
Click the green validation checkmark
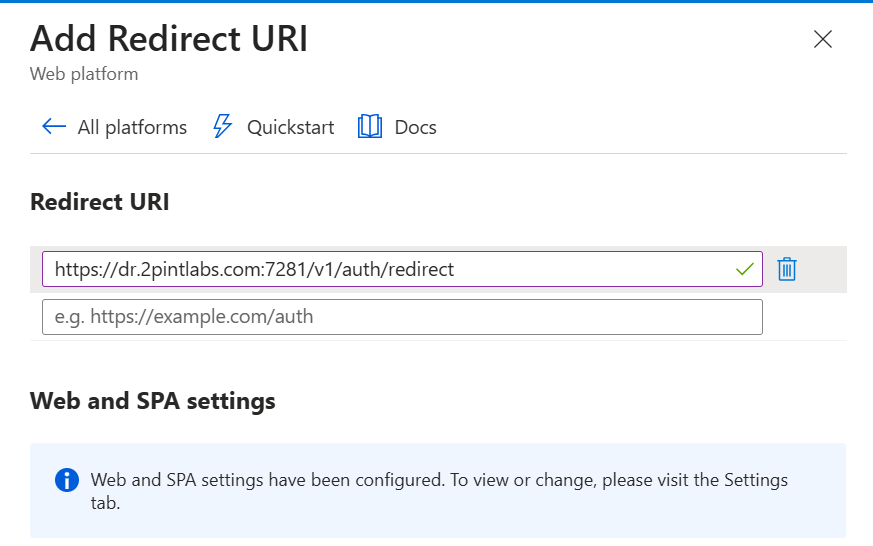744,269
